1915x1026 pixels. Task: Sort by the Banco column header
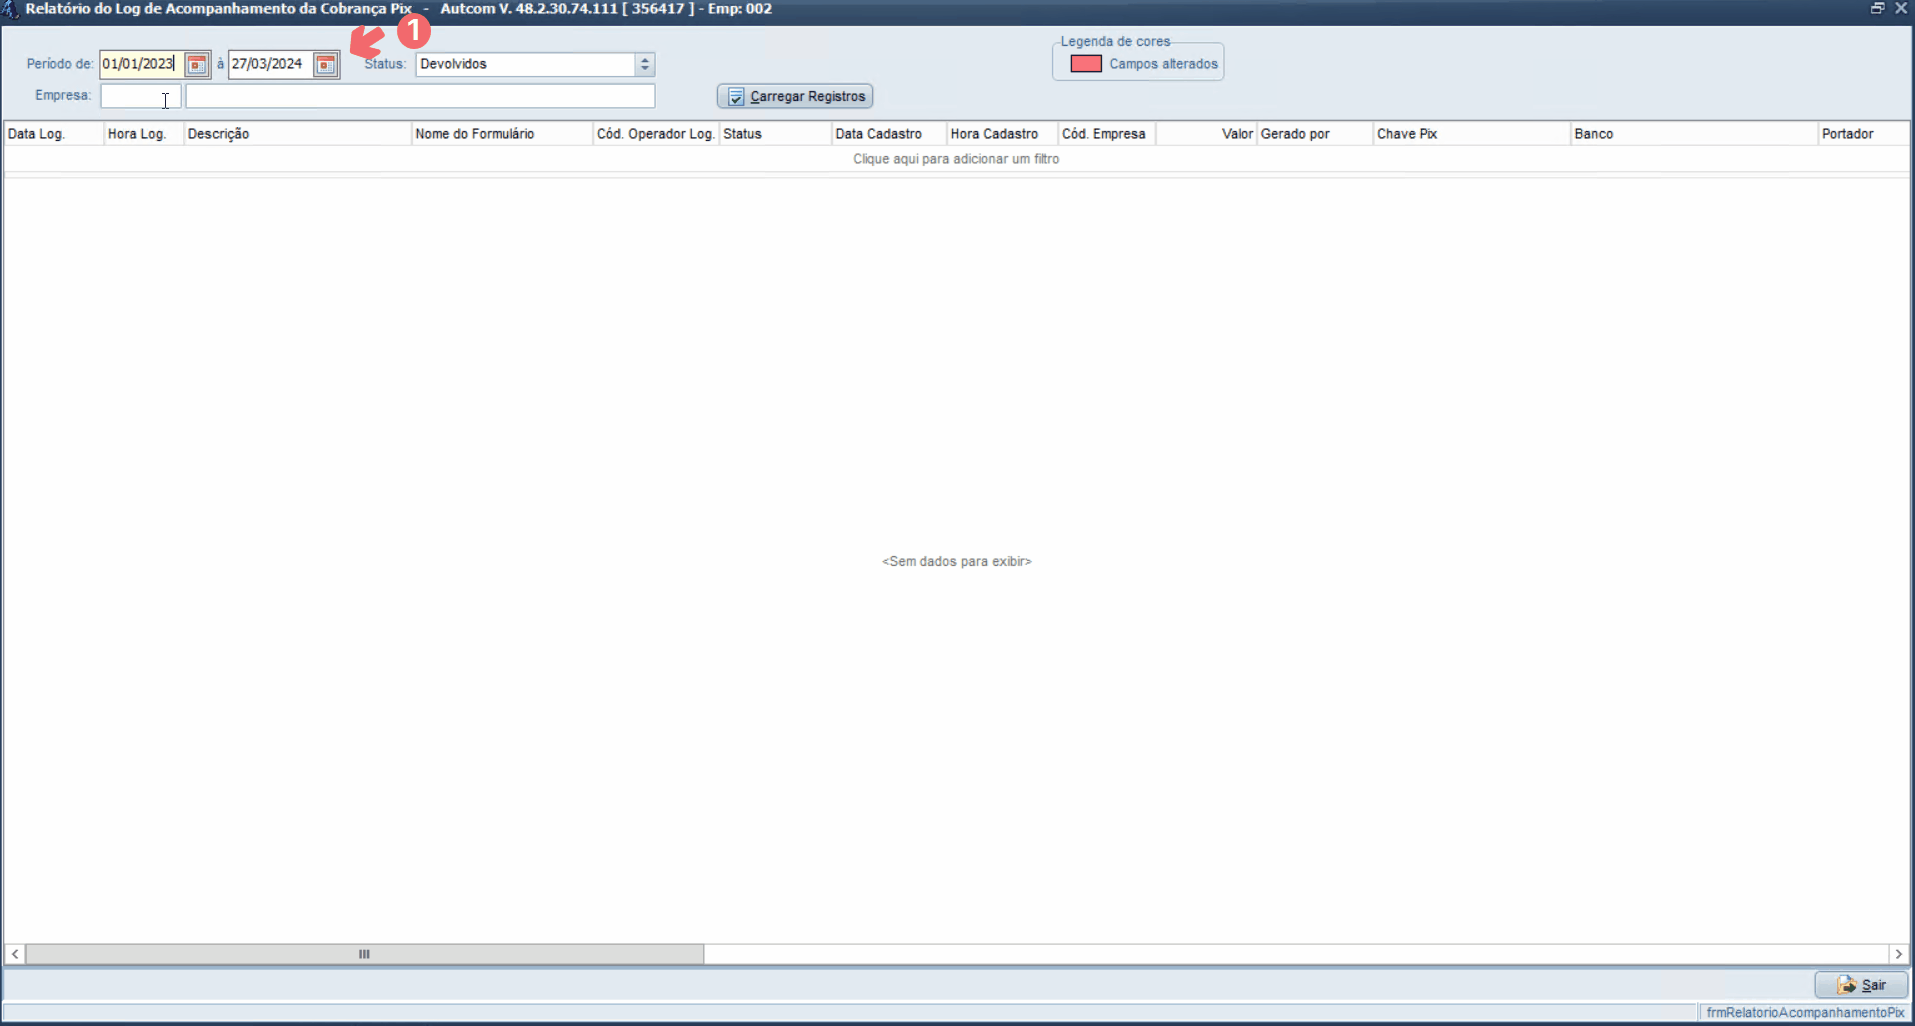point(1694,134)
